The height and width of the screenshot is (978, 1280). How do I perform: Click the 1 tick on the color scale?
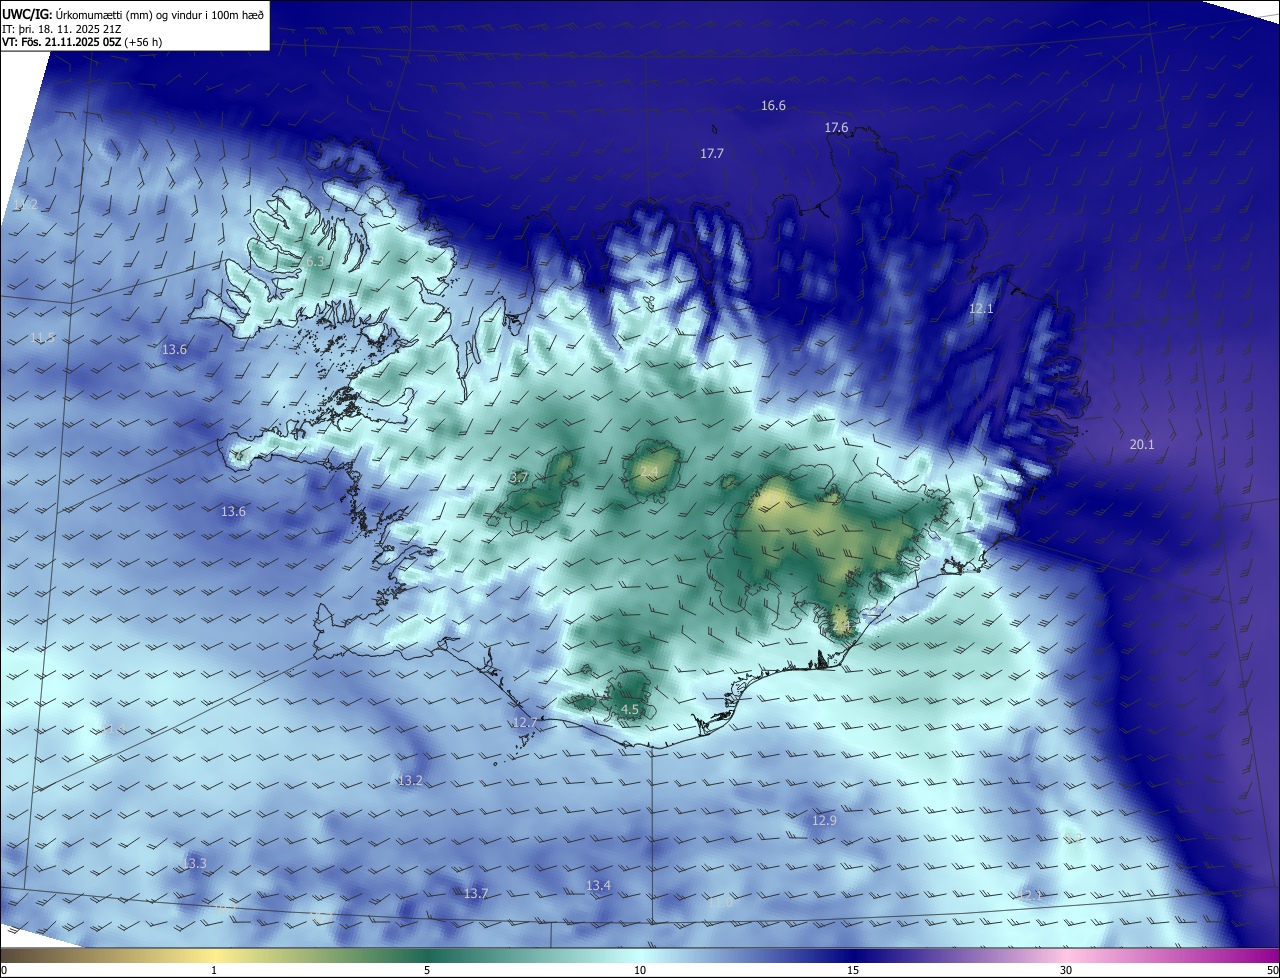(214, 970)
